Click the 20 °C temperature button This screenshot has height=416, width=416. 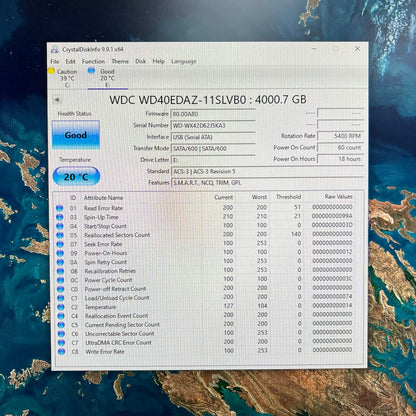click(x=76, y=176)
